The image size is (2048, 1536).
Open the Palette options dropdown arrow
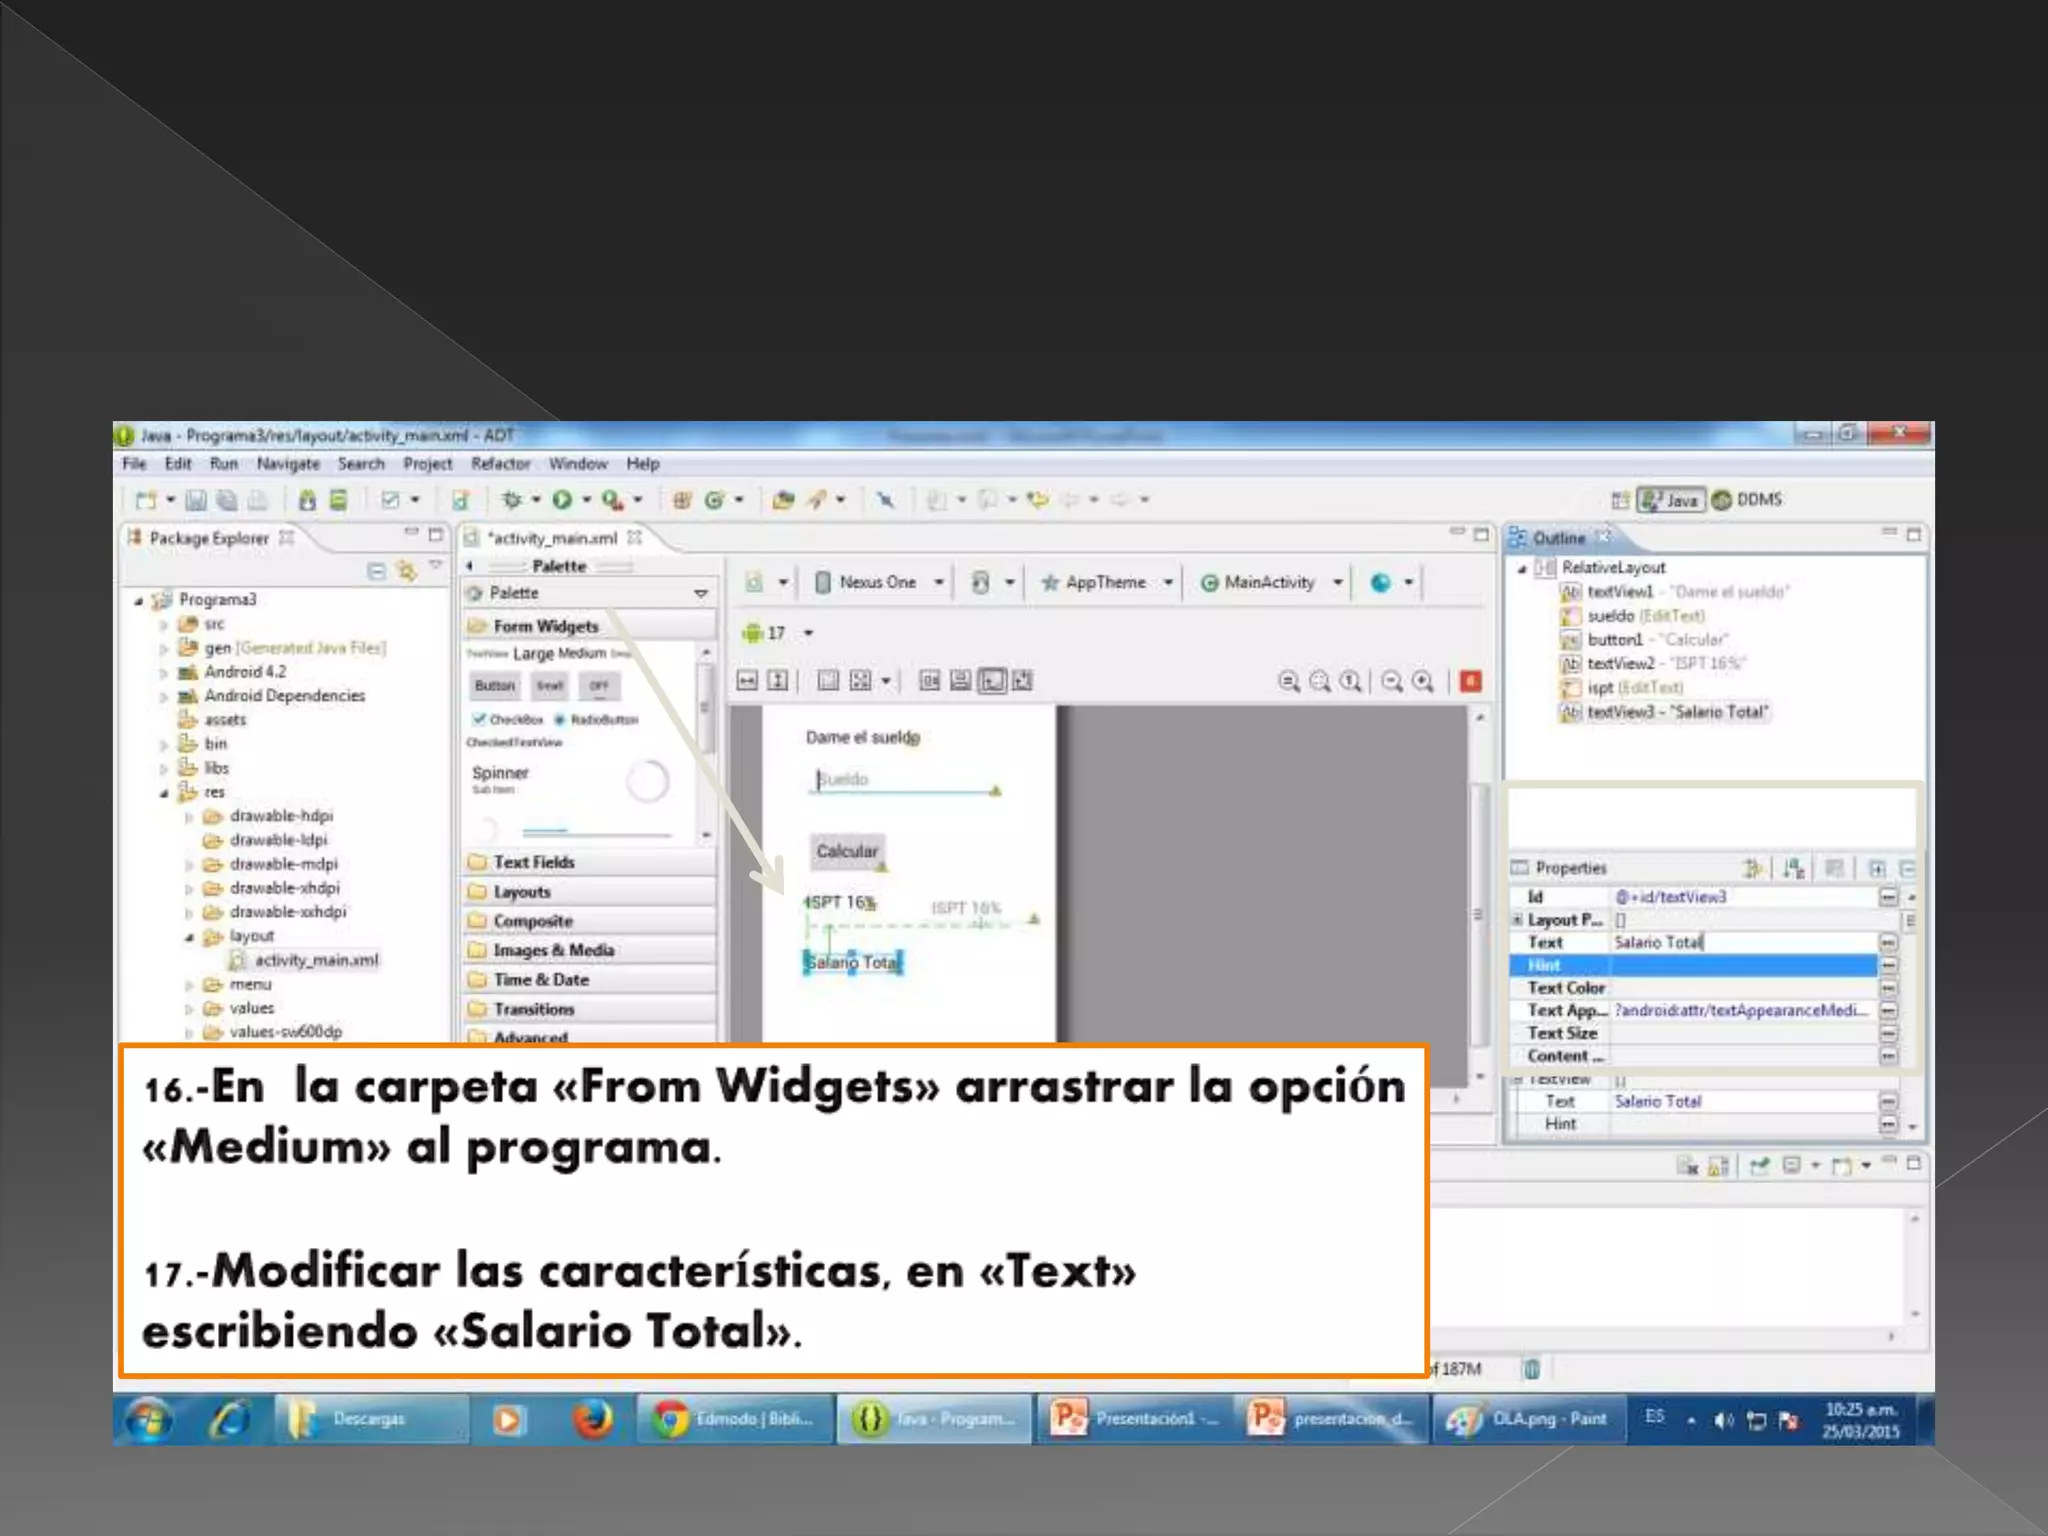click(701, 593)
